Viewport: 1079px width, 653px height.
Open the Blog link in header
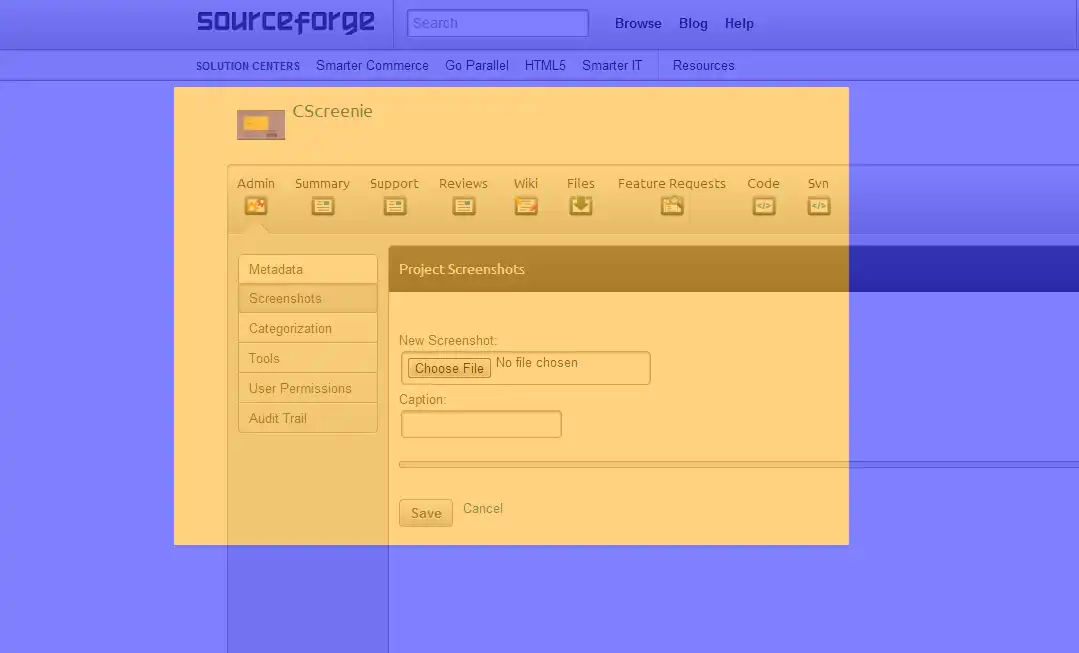pos(693,23)
